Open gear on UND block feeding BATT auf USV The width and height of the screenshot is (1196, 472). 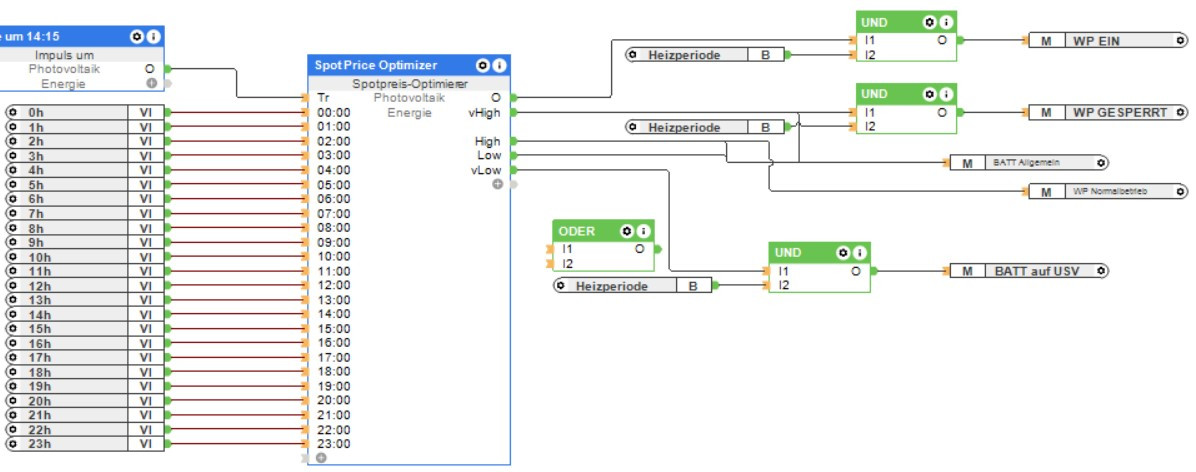[843, 252]
